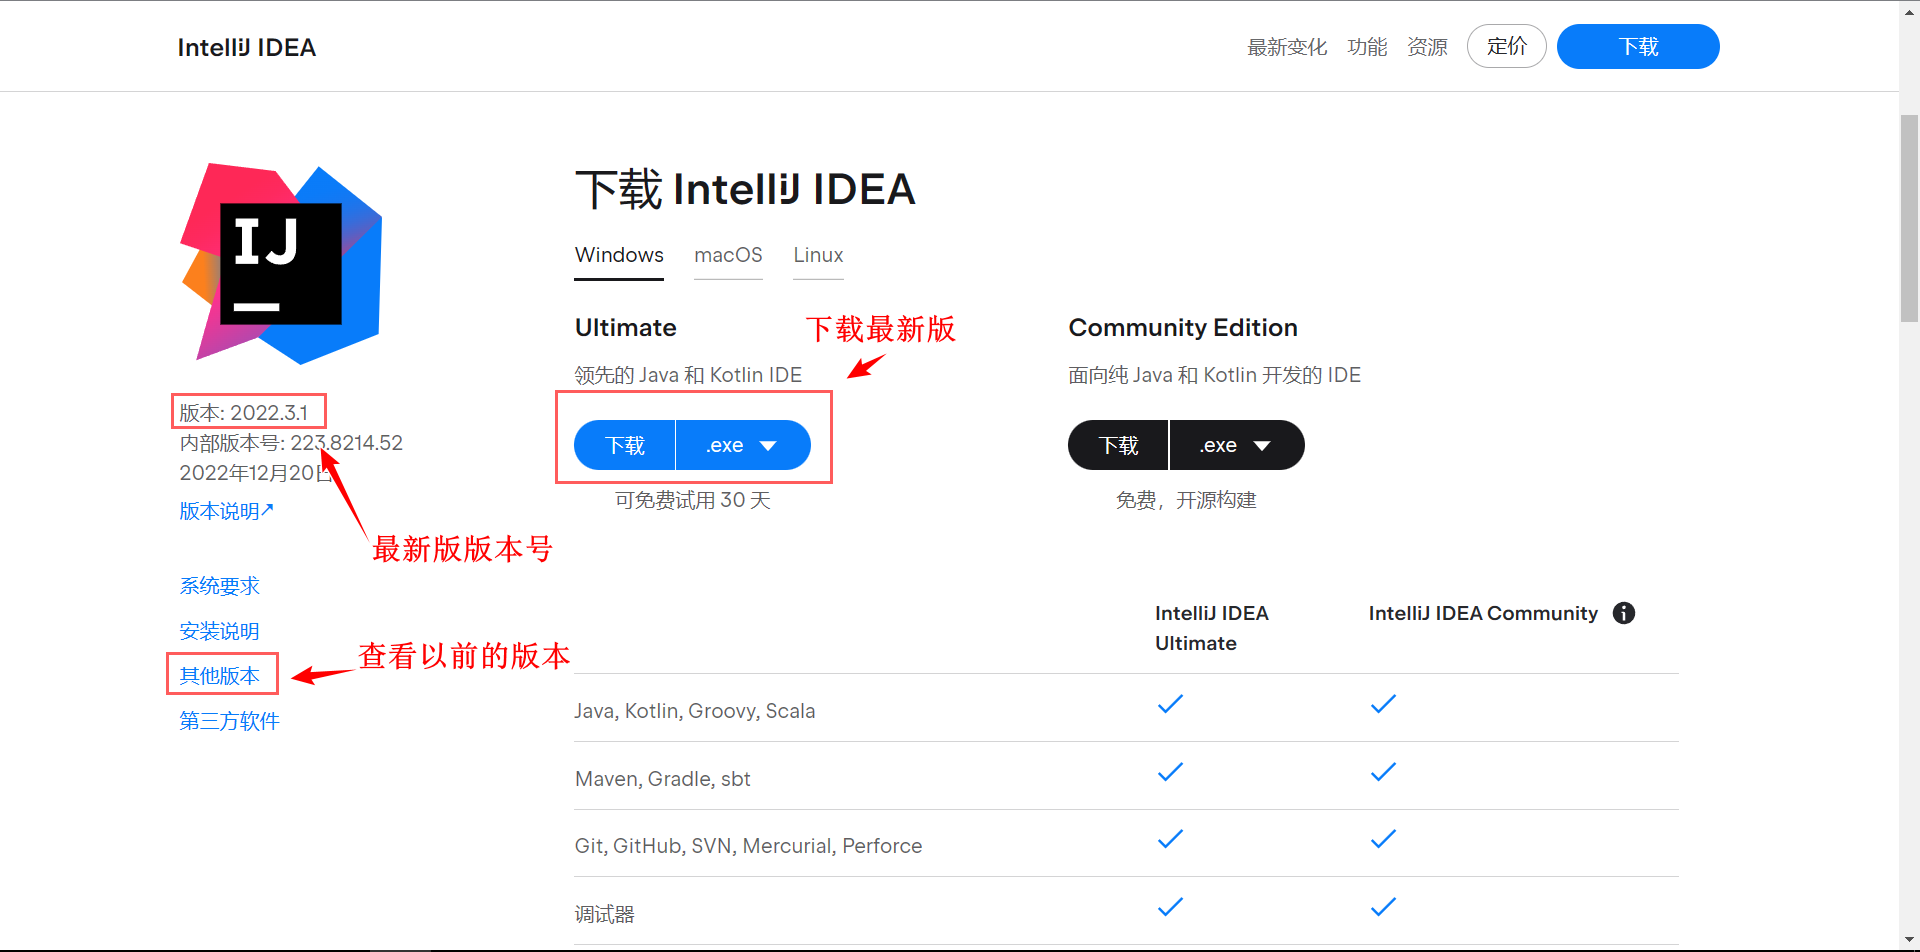Click the large IJ product logo image
Screen dimensions: 1920x952
[x=281, y=264]
